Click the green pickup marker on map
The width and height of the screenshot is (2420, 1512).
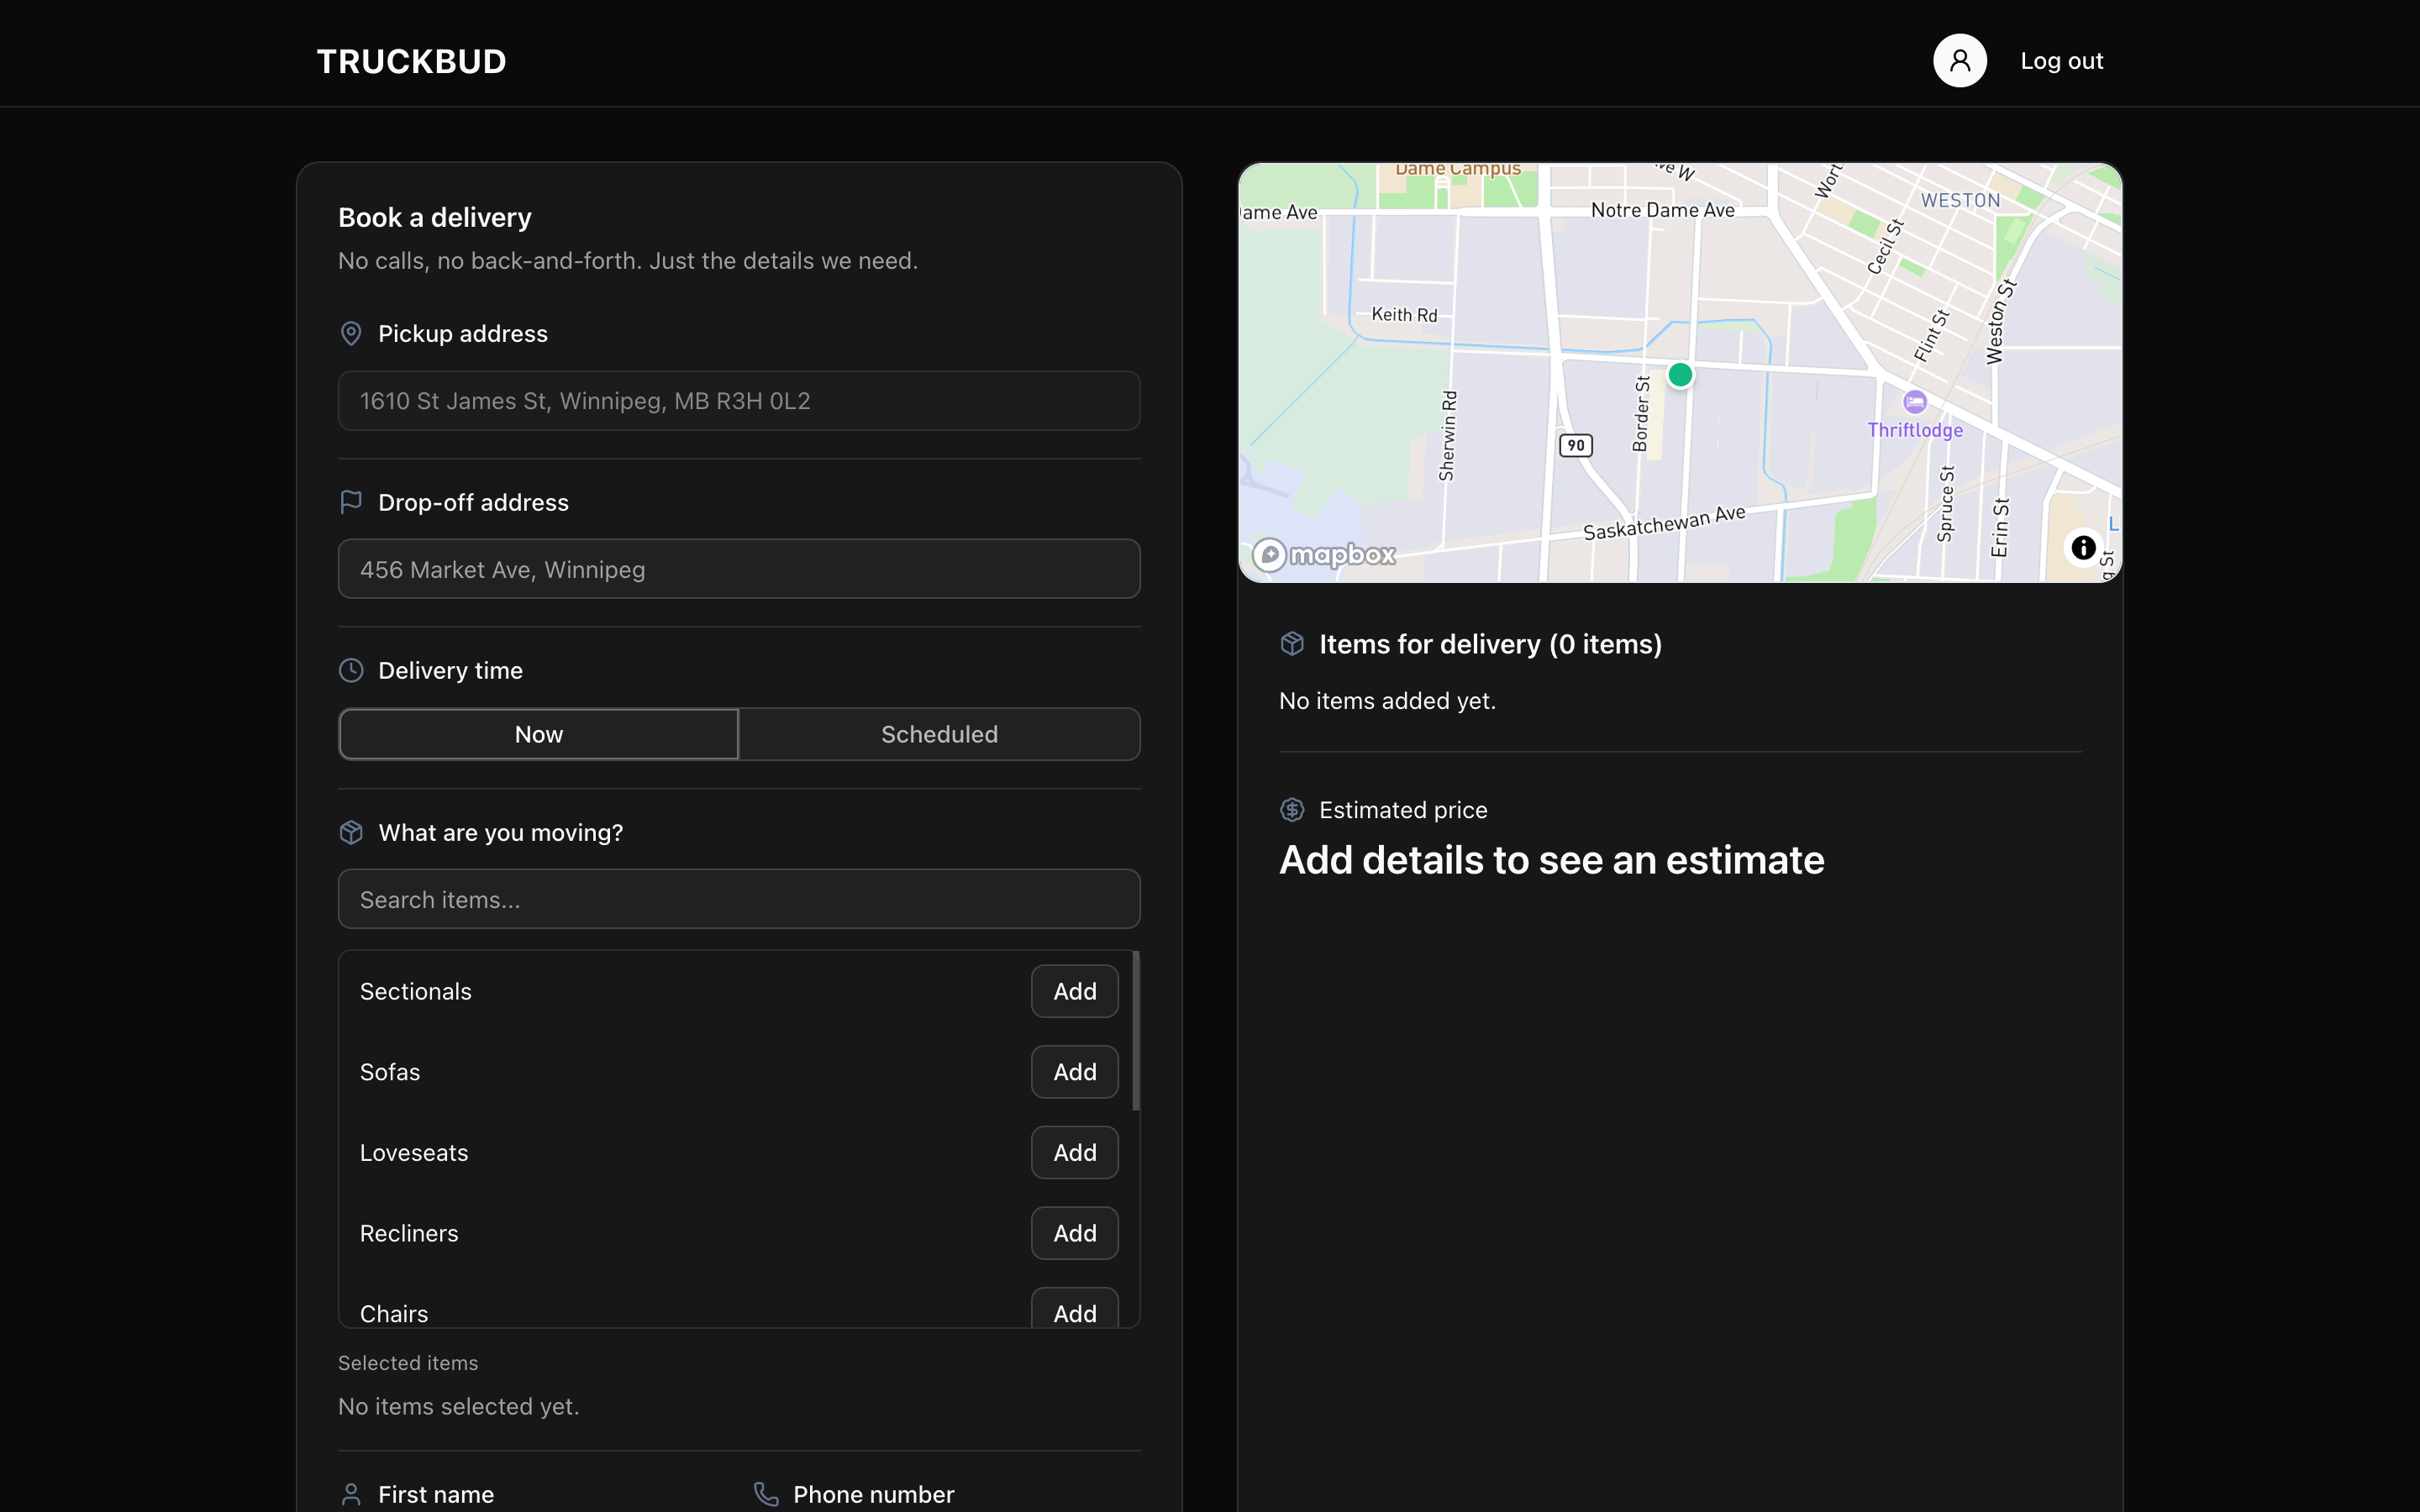(x=1680, y=375)
